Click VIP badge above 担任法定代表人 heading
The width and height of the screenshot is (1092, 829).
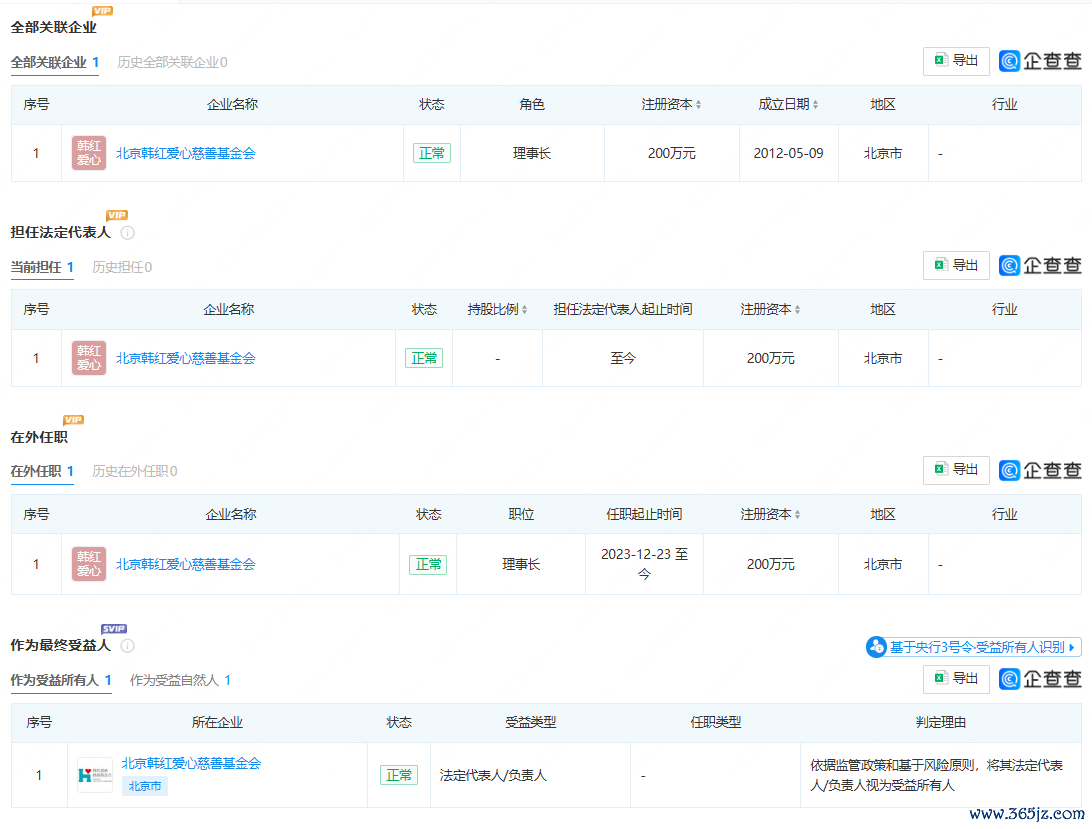pyautogui.click(x=117, y=215)
